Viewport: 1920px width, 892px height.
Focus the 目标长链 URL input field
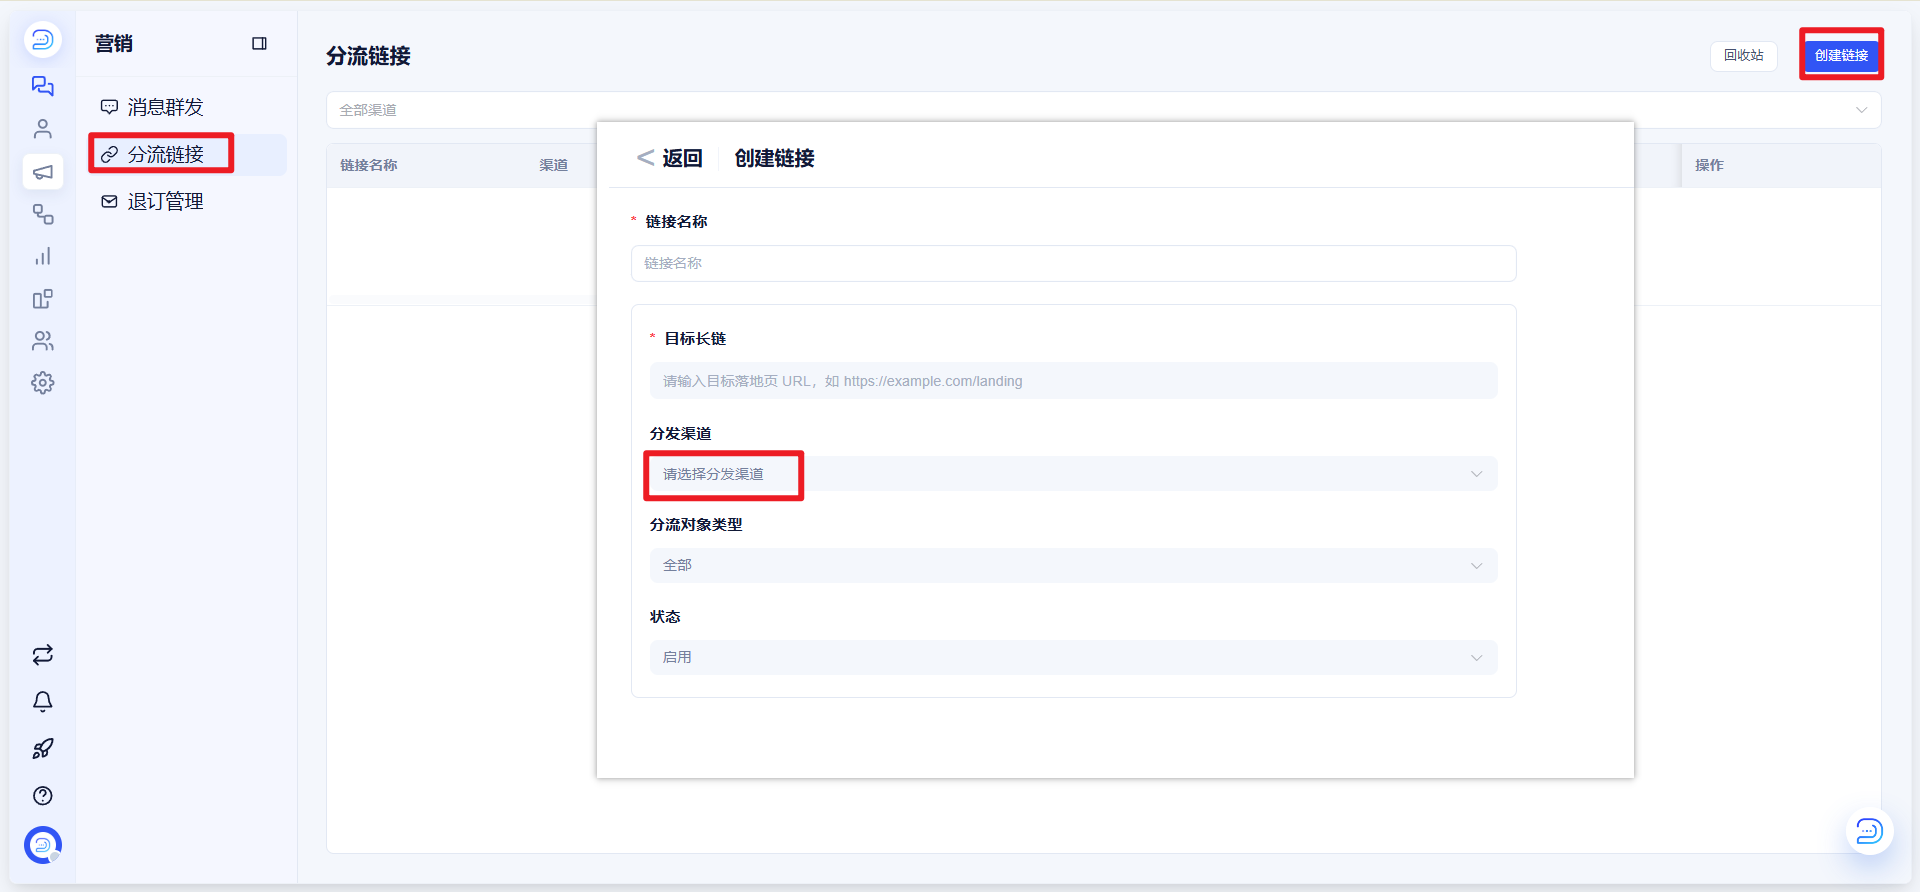click(1073, 381)
